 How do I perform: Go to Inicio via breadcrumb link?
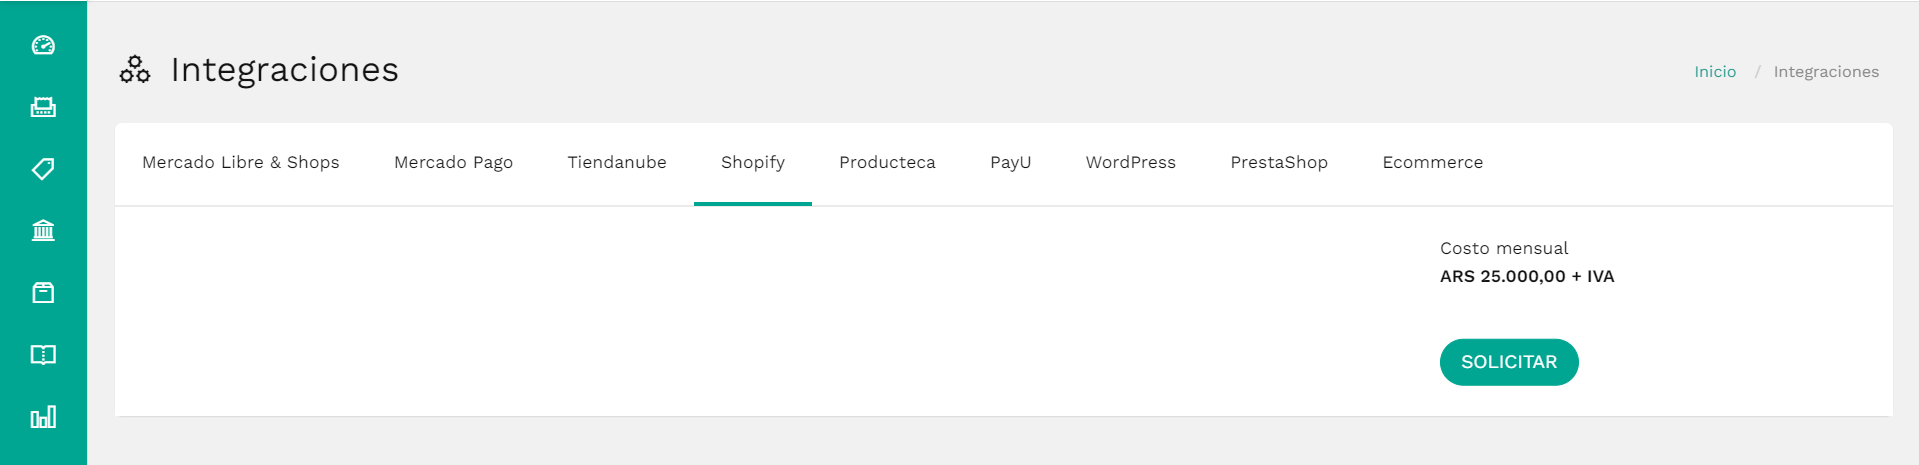pyautogui.click(x=1715, y=72)
